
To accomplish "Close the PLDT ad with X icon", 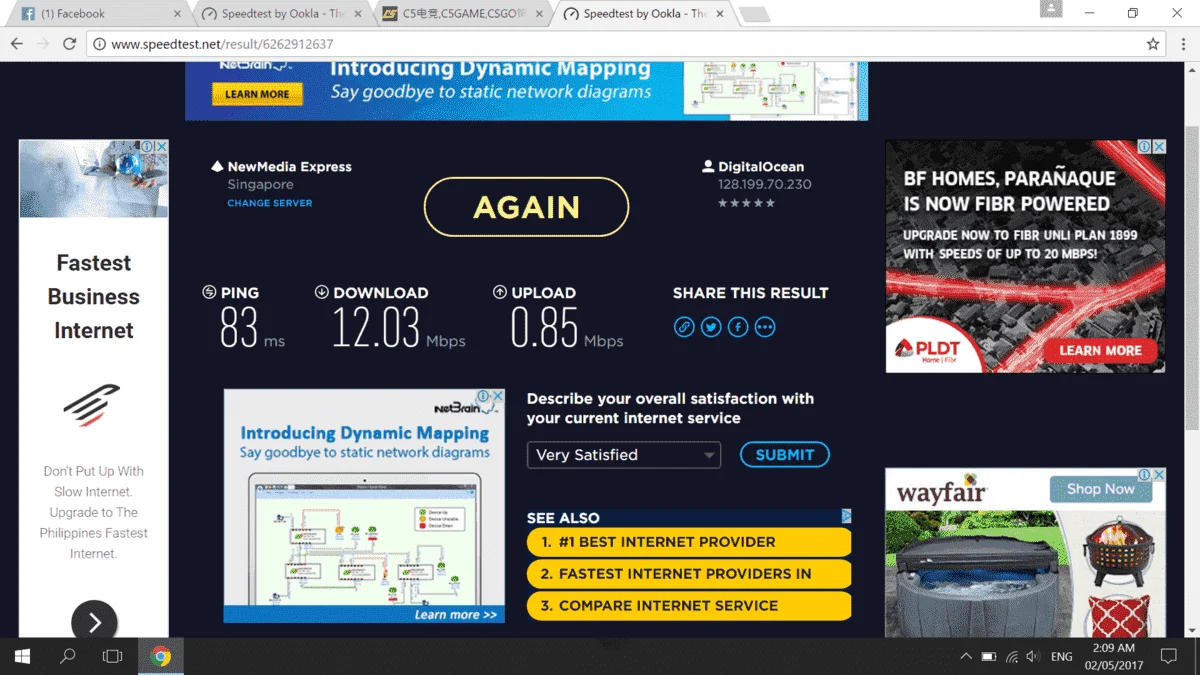I will coord(1159,147).
